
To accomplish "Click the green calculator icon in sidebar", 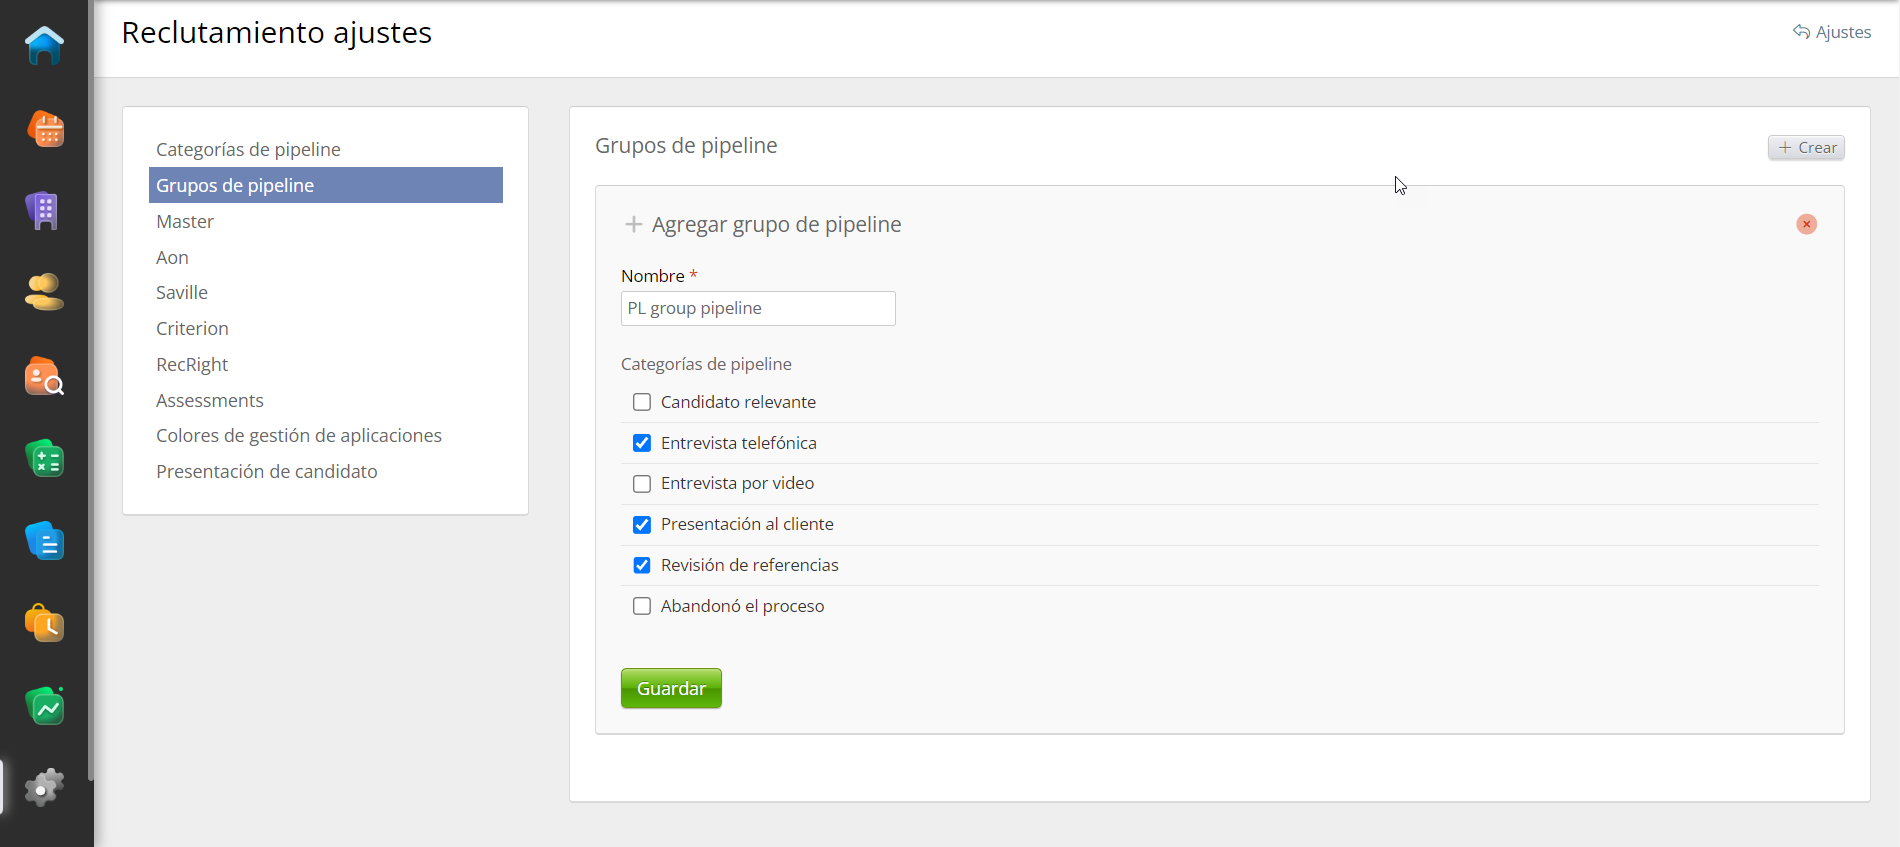I will click(x=45, y=459).
